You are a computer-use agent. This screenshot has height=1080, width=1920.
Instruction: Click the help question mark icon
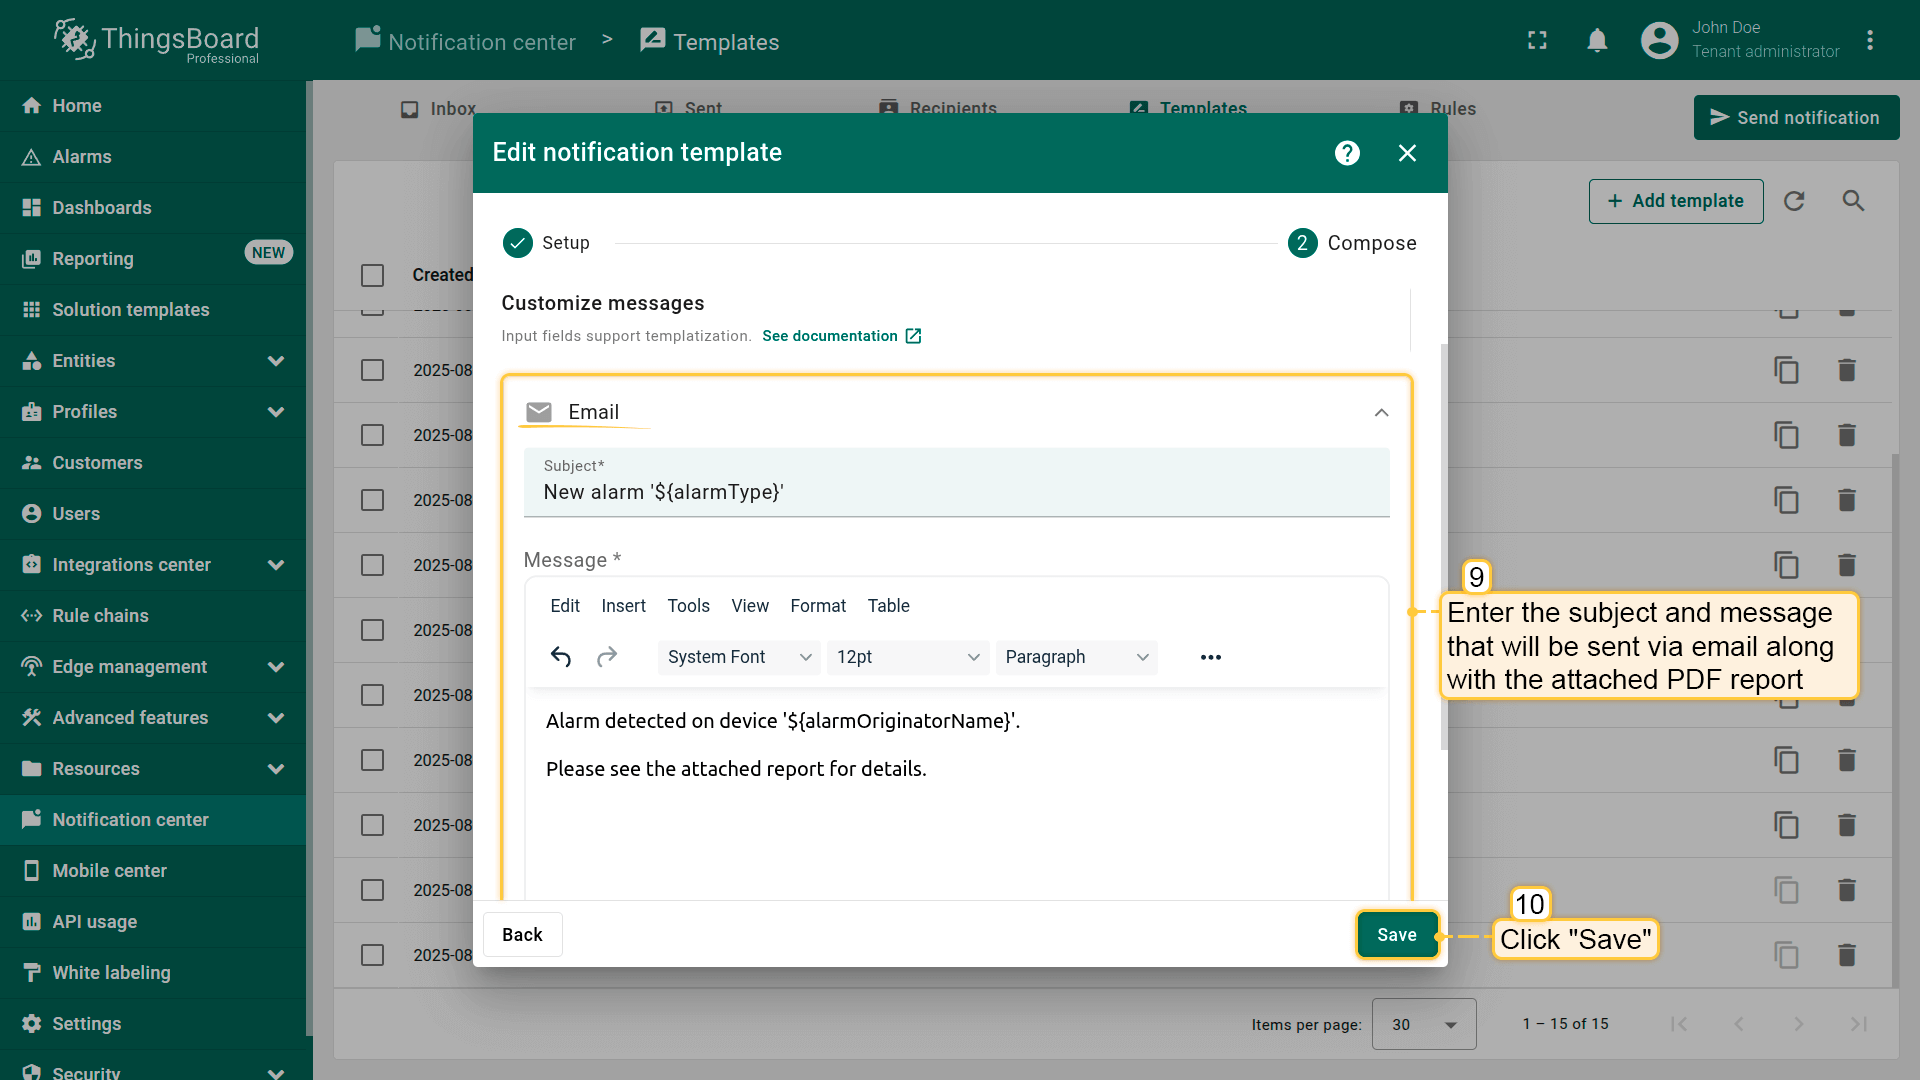pos(1347,153)
